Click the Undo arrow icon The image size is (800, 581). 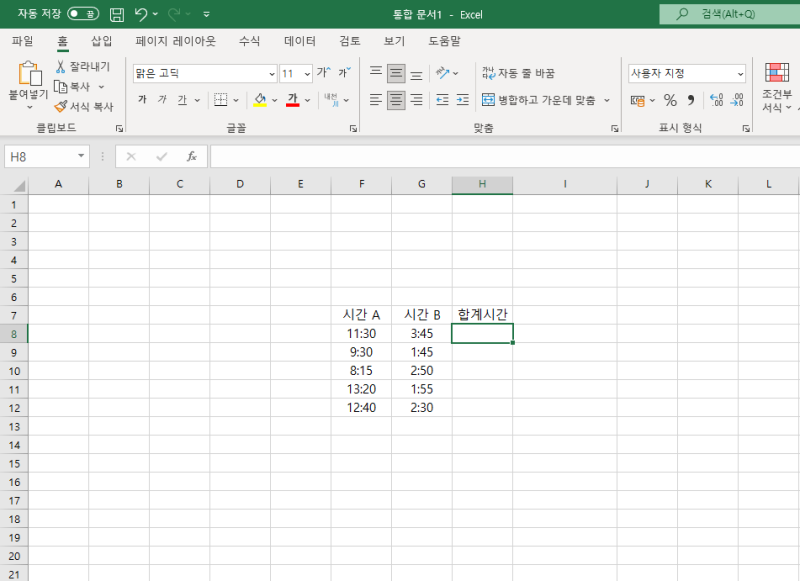pos(141,14)
